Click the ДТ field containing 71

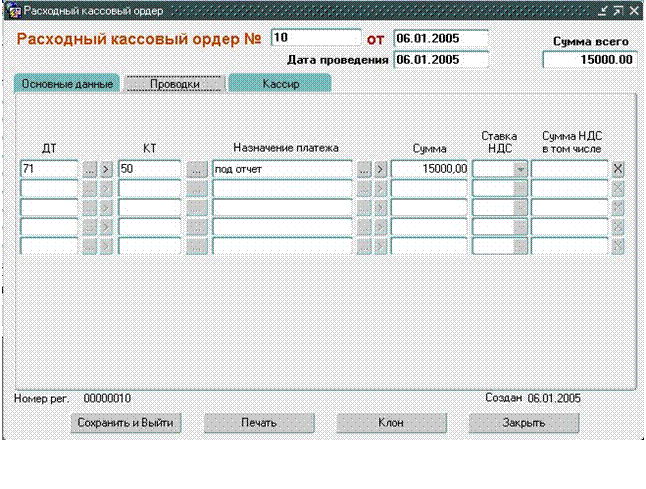click(x=49, y=169)
